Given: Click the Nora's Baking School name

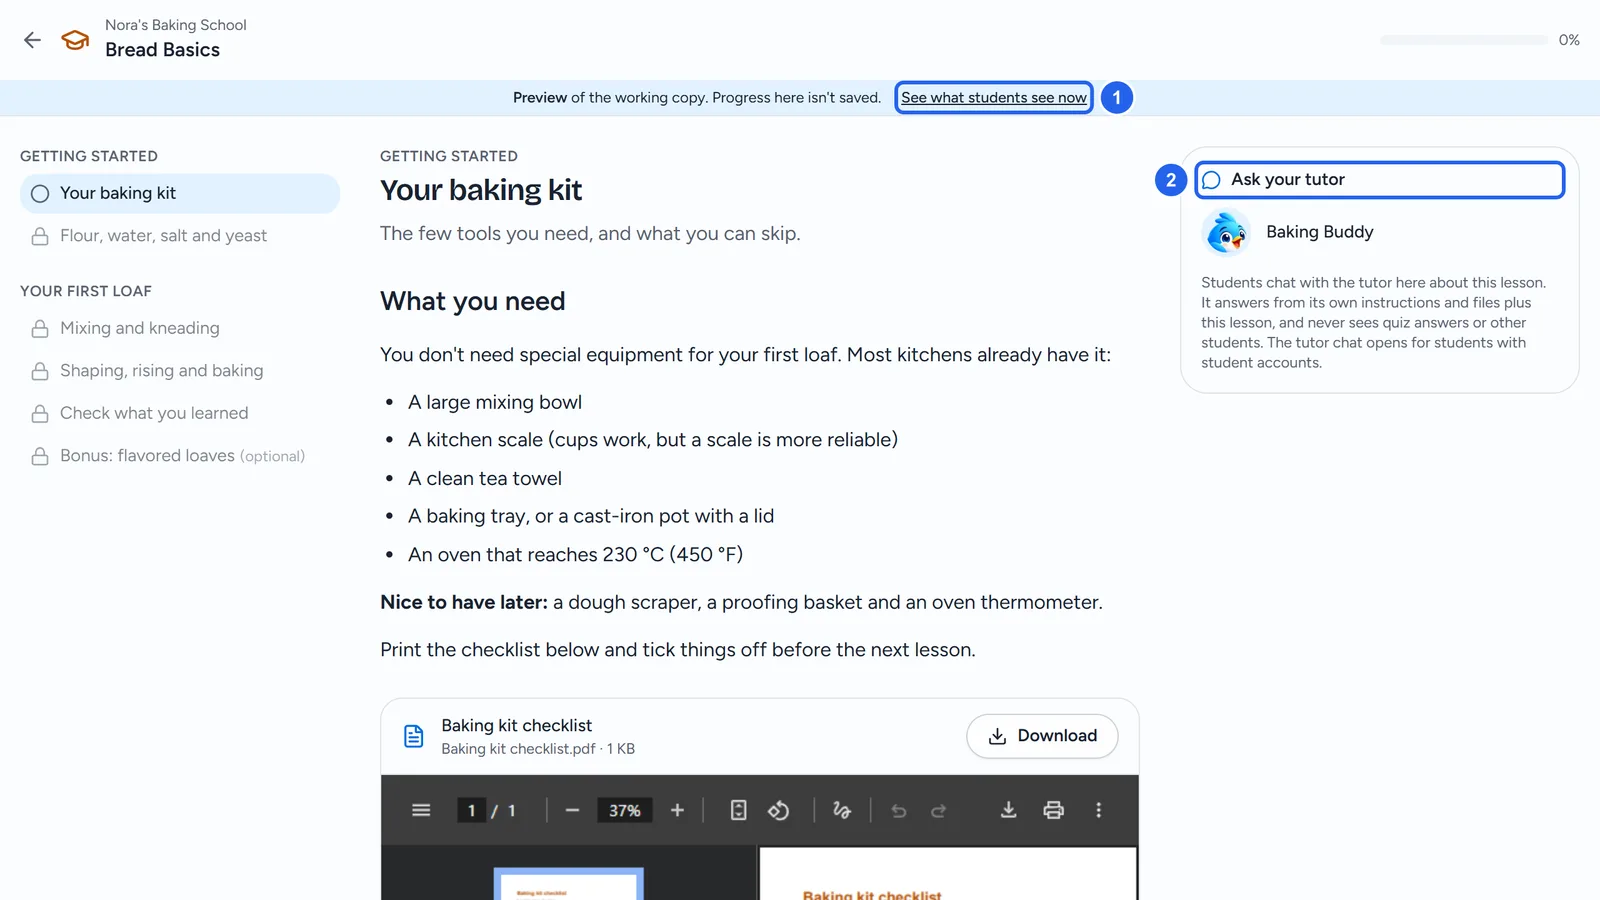Looking at the screenshot, I should click(x=176, y=25).
